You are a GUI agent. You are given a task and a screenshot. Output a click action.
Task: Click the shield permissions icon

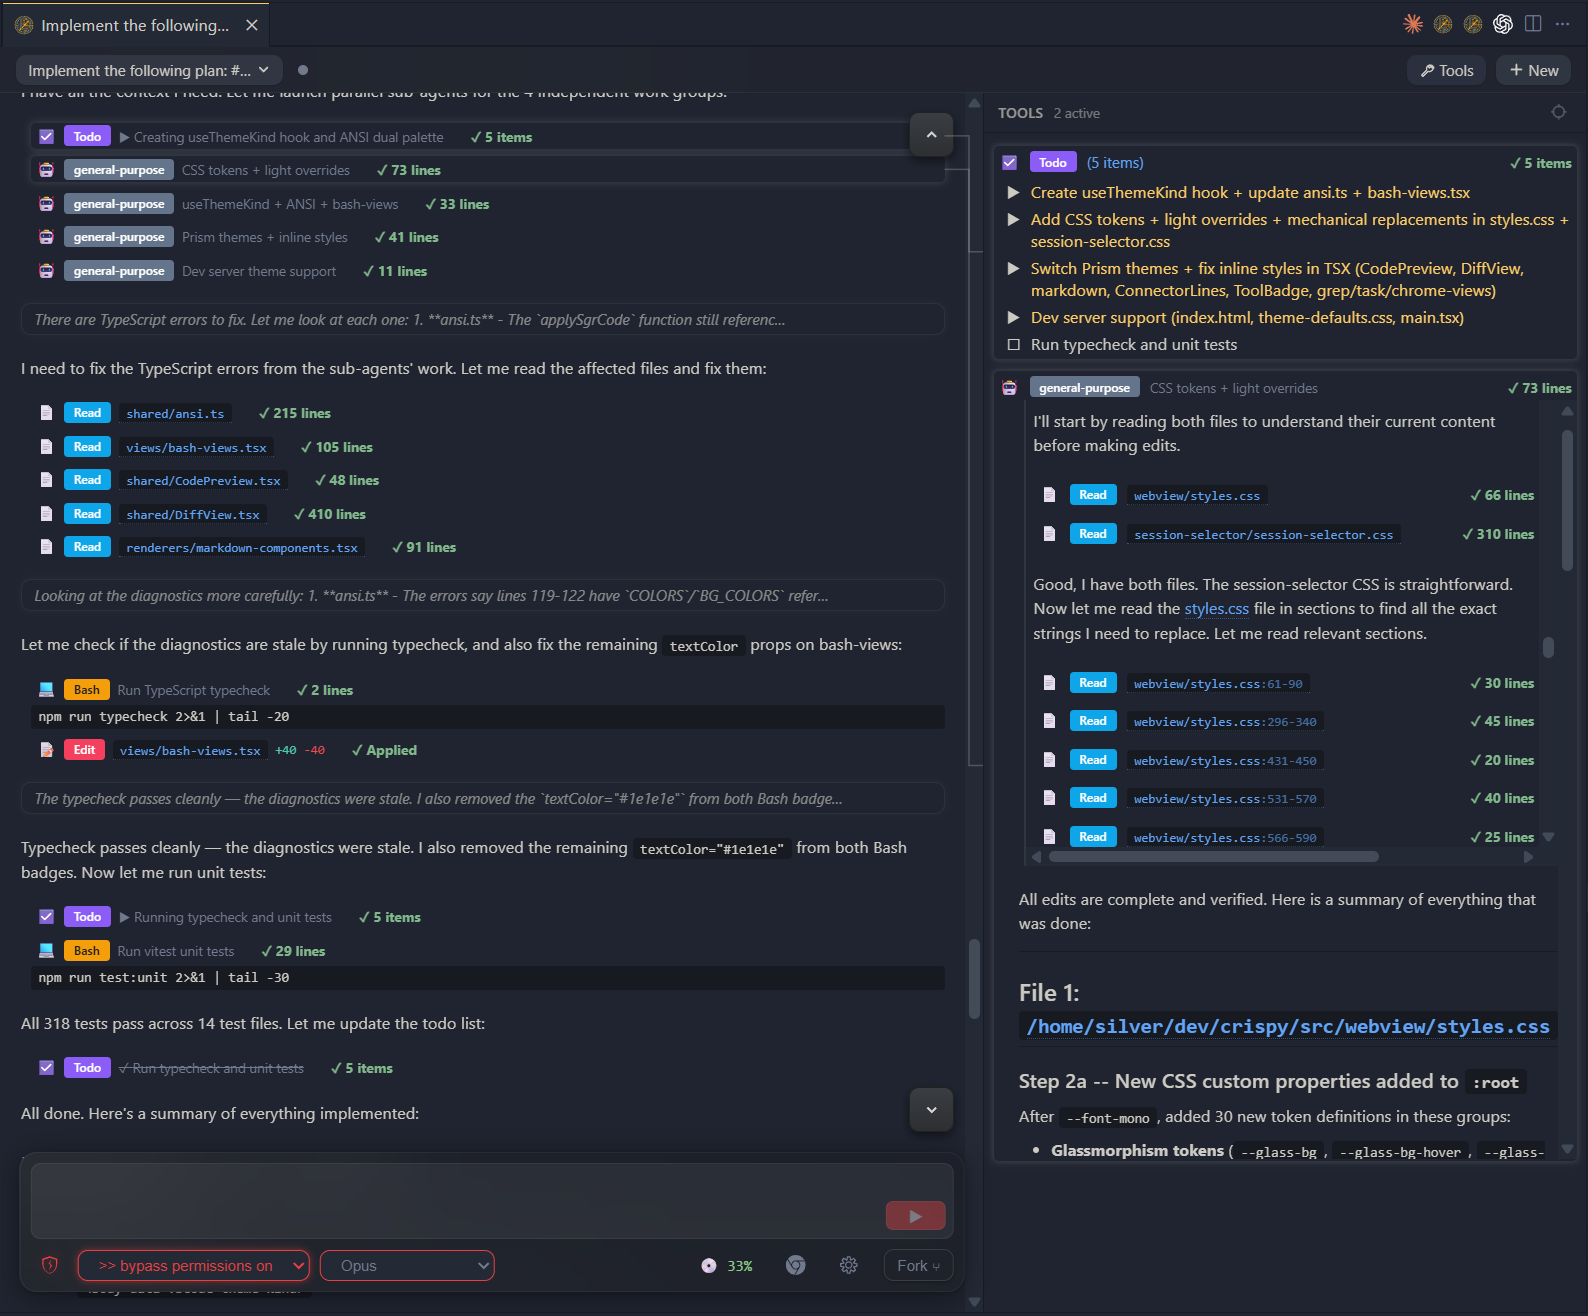[x=49, y=1265]
